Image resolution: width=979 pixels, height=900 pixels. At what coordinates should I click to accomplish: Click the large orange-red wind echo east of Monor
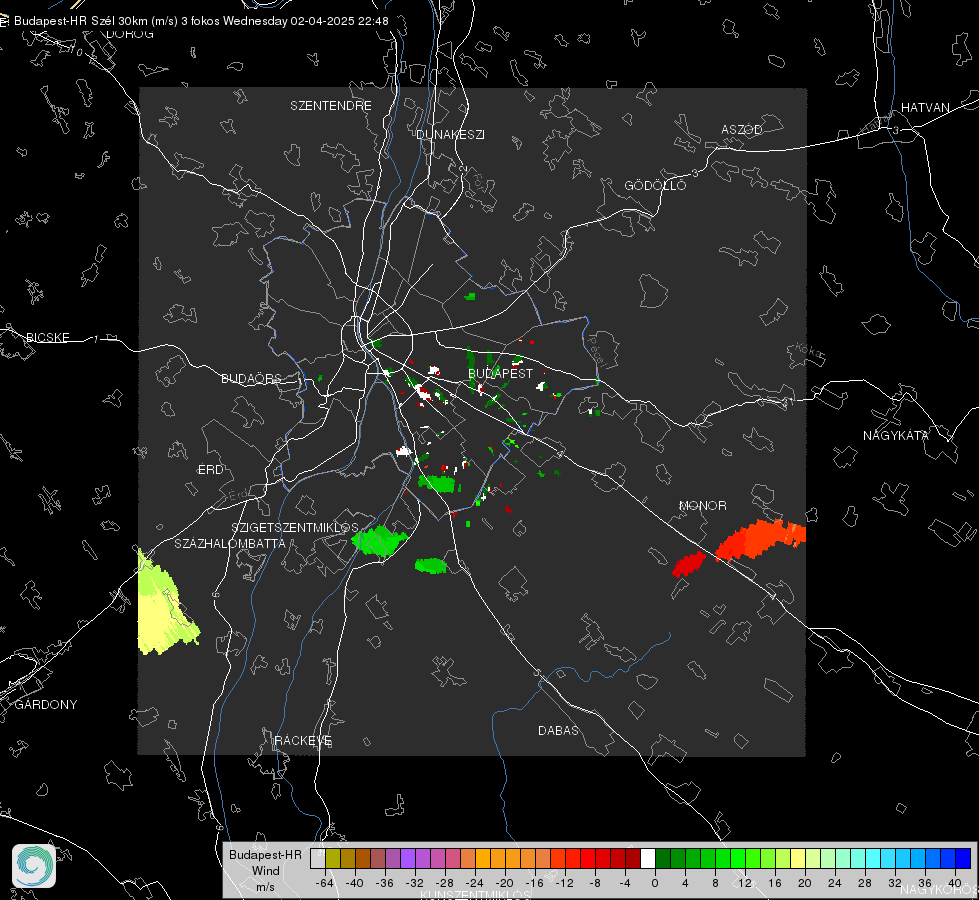(x=762, y=538)
